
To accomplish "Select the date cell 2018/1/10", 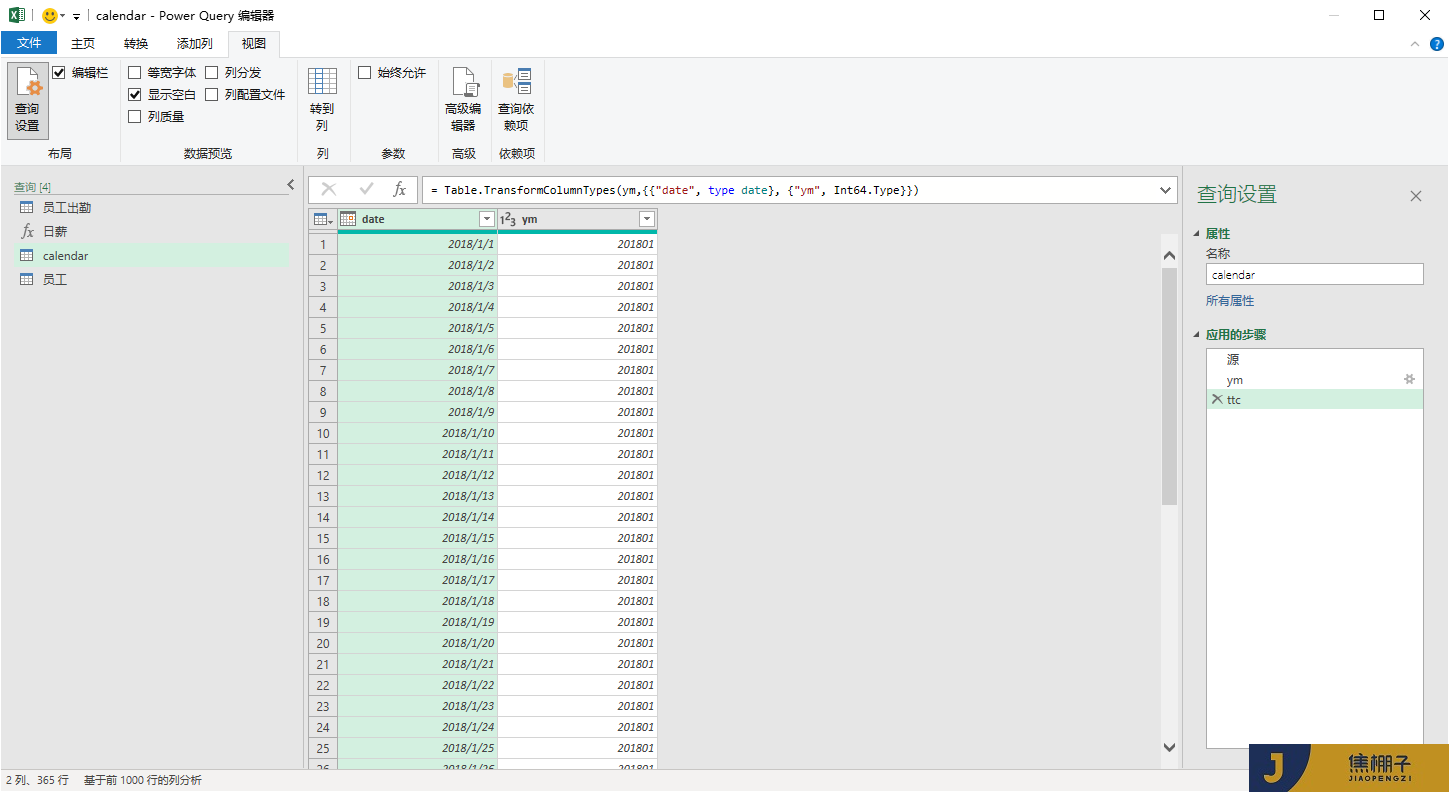I will (x=417, y=433).
